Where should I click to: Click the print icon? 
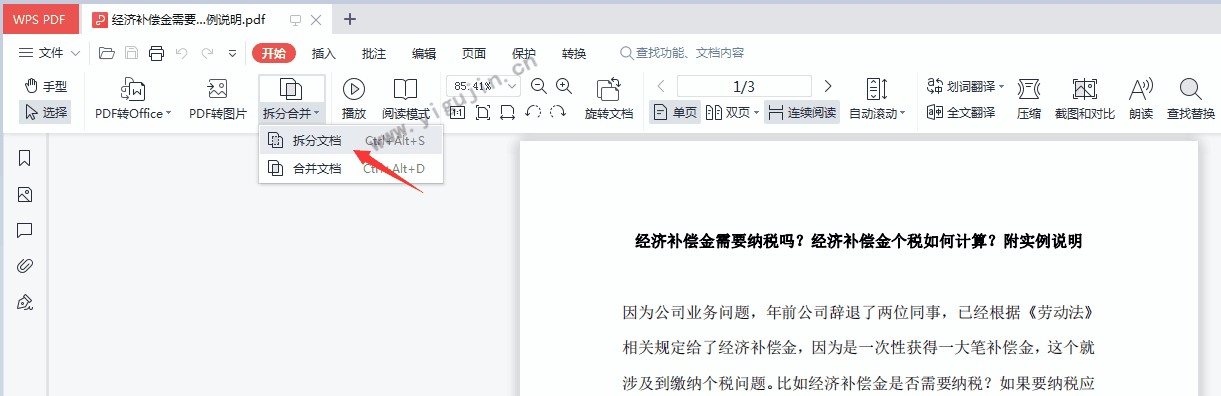click(156, 53)
